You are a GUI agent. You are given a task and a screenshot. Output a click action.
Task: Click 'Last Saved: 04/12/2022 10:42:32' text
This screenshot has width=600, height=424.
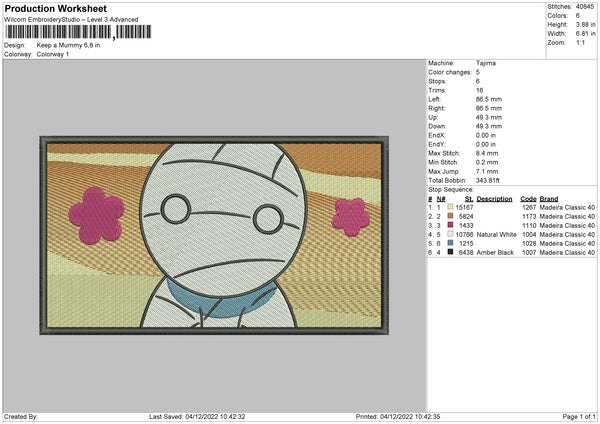point(197,417)
